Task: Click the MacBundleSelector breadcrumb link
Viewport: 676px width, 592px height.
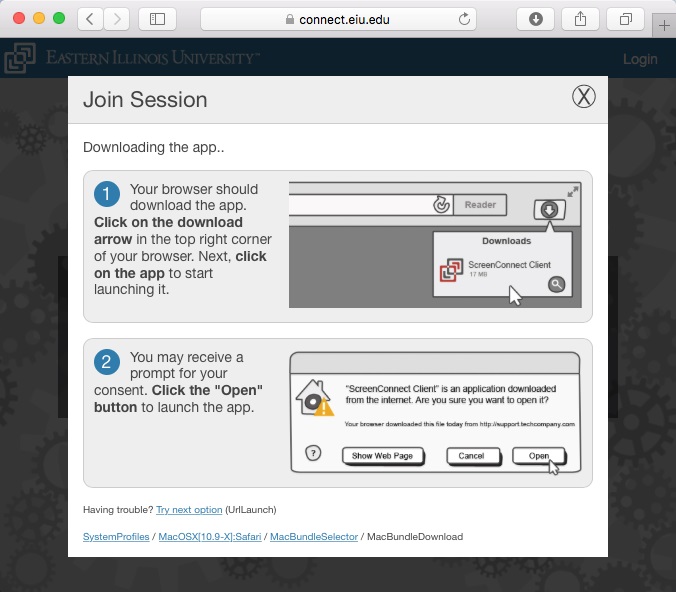Action: (x=314, y=537)
